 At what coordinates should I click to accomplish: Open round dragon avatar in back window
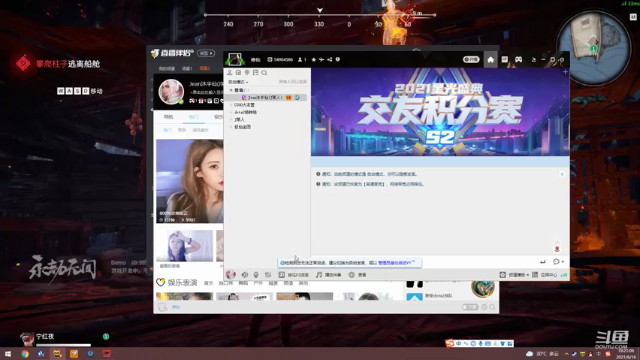pyautogui.click(x=483, y=288)
